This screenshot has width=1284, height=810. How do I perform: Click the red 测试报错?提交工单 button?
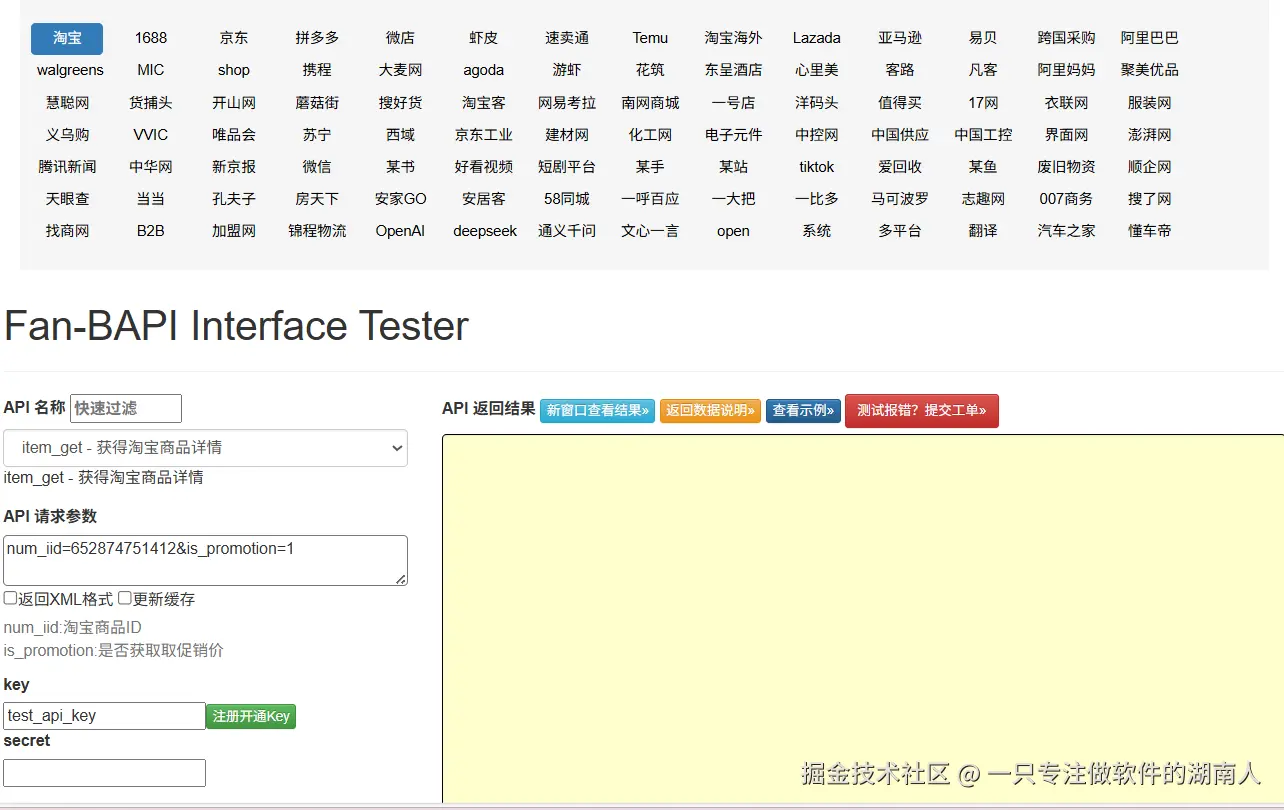coord(922,410)
